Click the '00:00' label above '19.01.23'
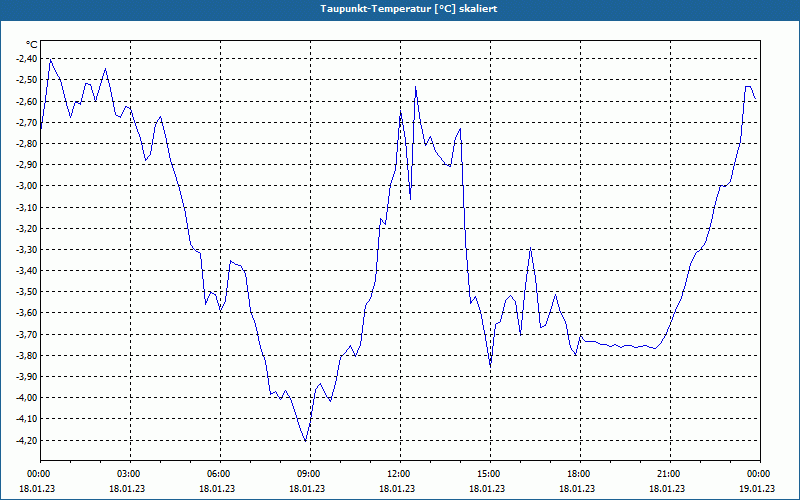 tap(760, 474)
